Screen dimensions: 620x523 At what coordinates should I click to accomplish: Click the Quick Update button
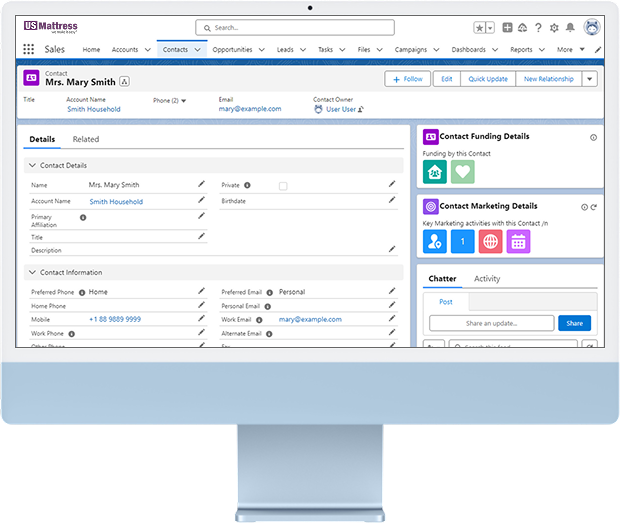click(488, 79)
